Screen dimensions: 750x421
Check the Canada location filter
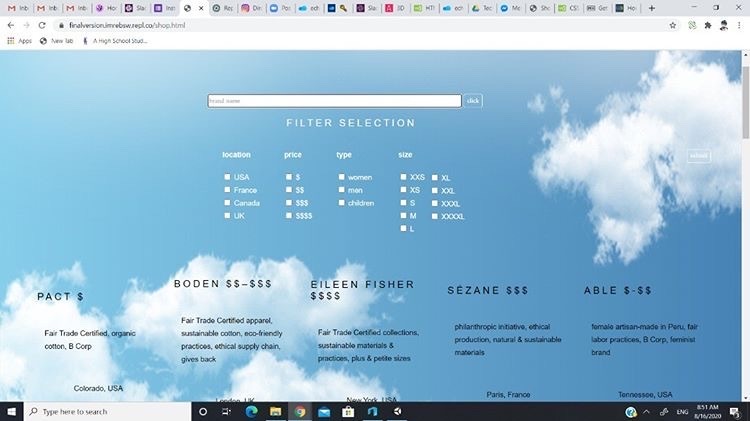pyautogui.click(x=227, y=203)
